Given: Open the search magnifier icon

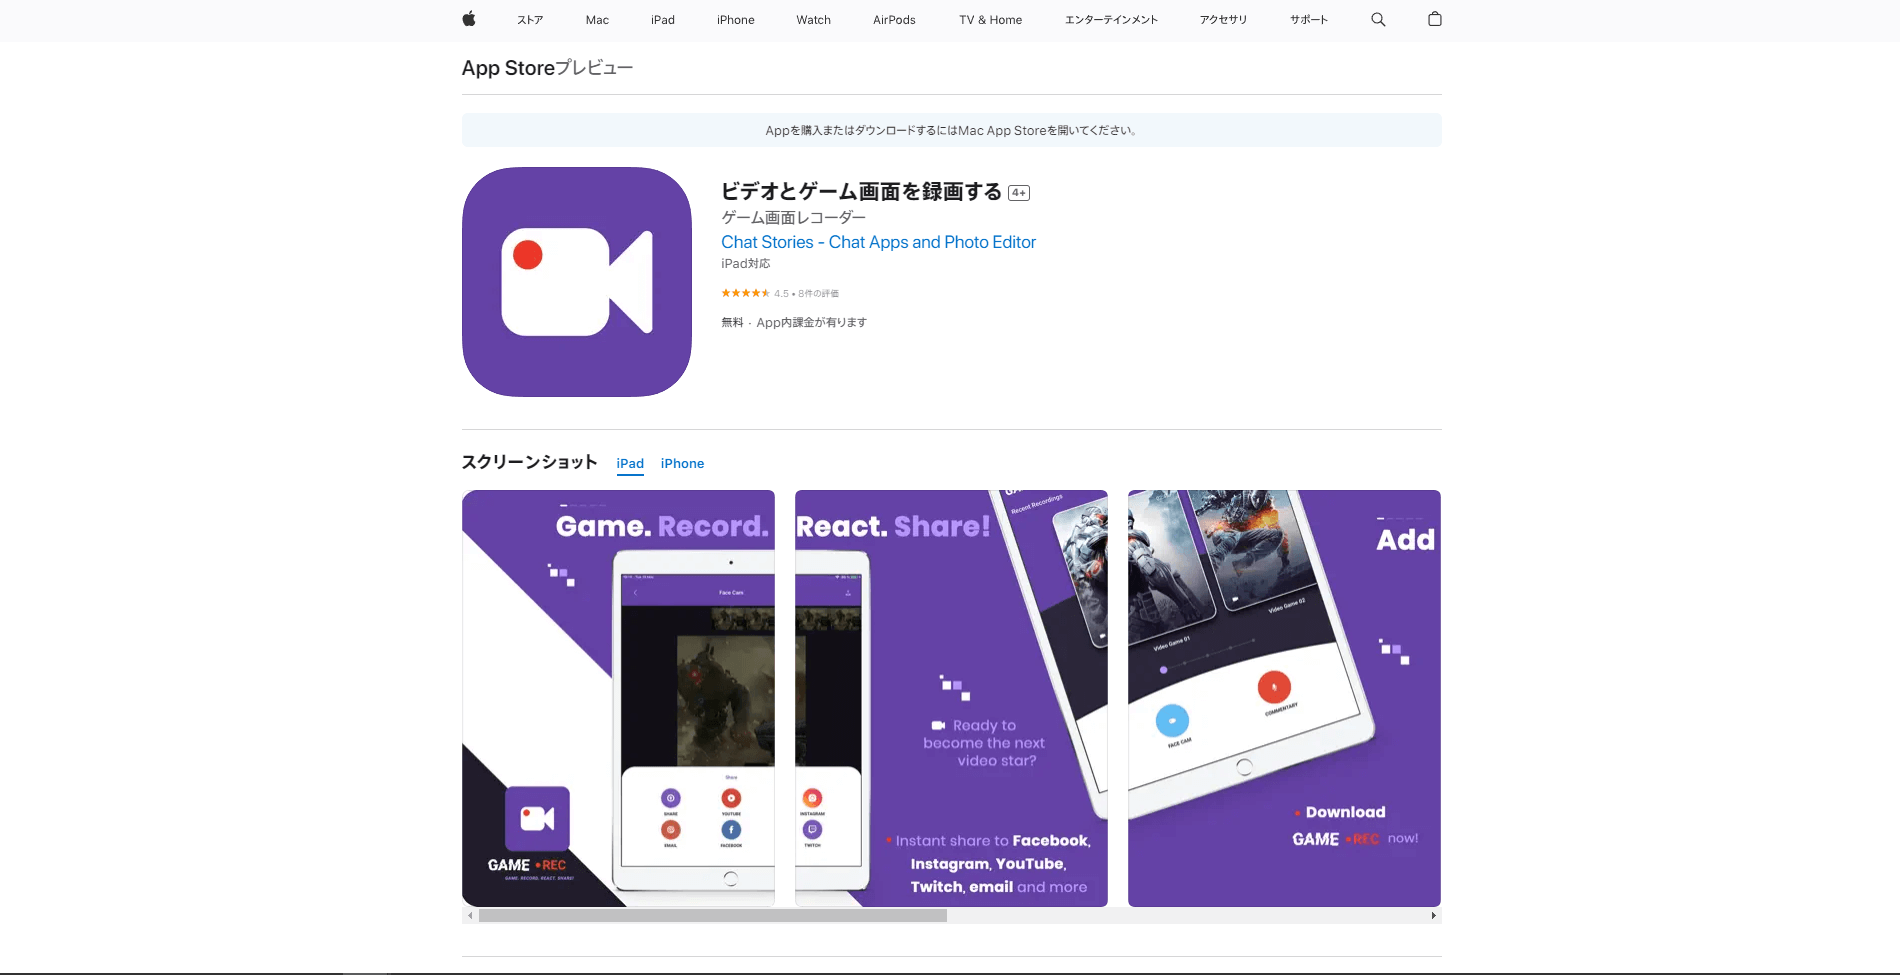Looking at the screenshot, I should [1378, 19].
